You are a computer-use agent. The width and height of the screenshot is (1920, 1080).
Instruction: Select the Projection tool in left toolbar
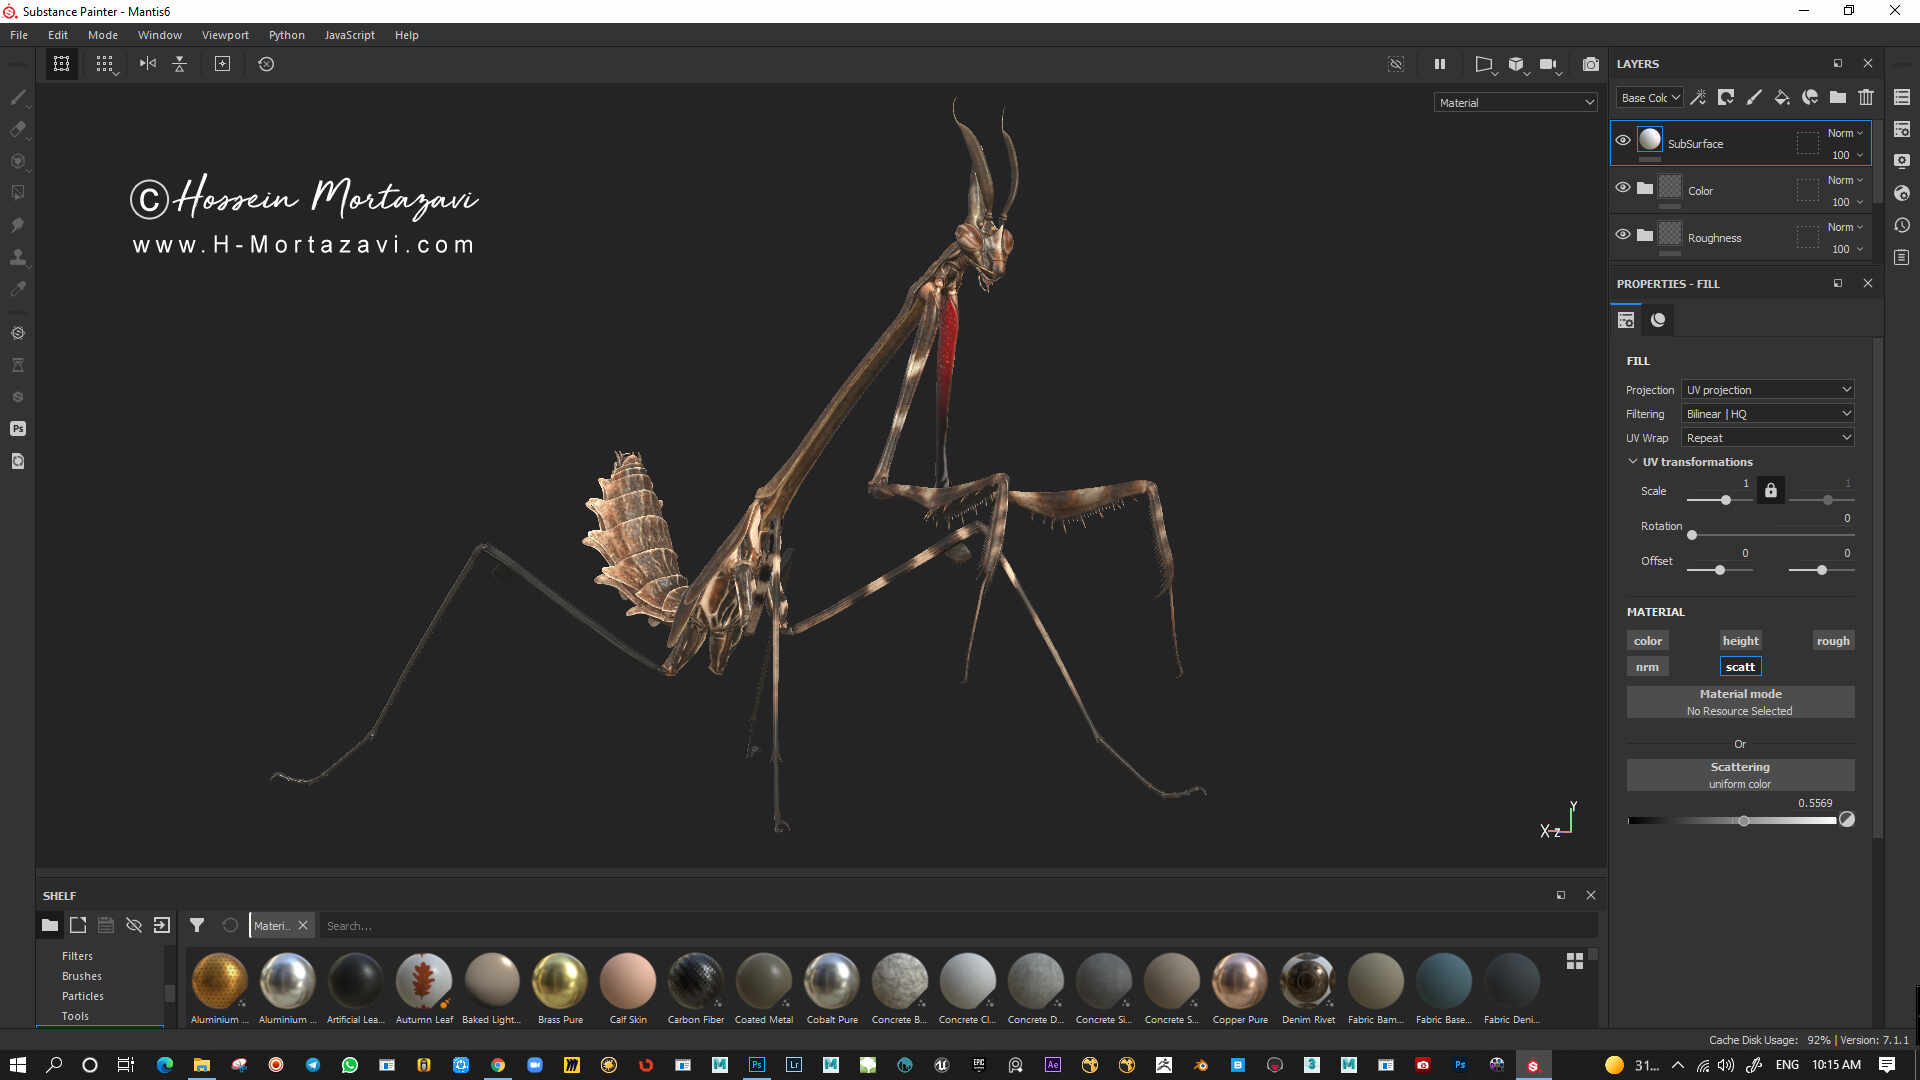(17, 161)
